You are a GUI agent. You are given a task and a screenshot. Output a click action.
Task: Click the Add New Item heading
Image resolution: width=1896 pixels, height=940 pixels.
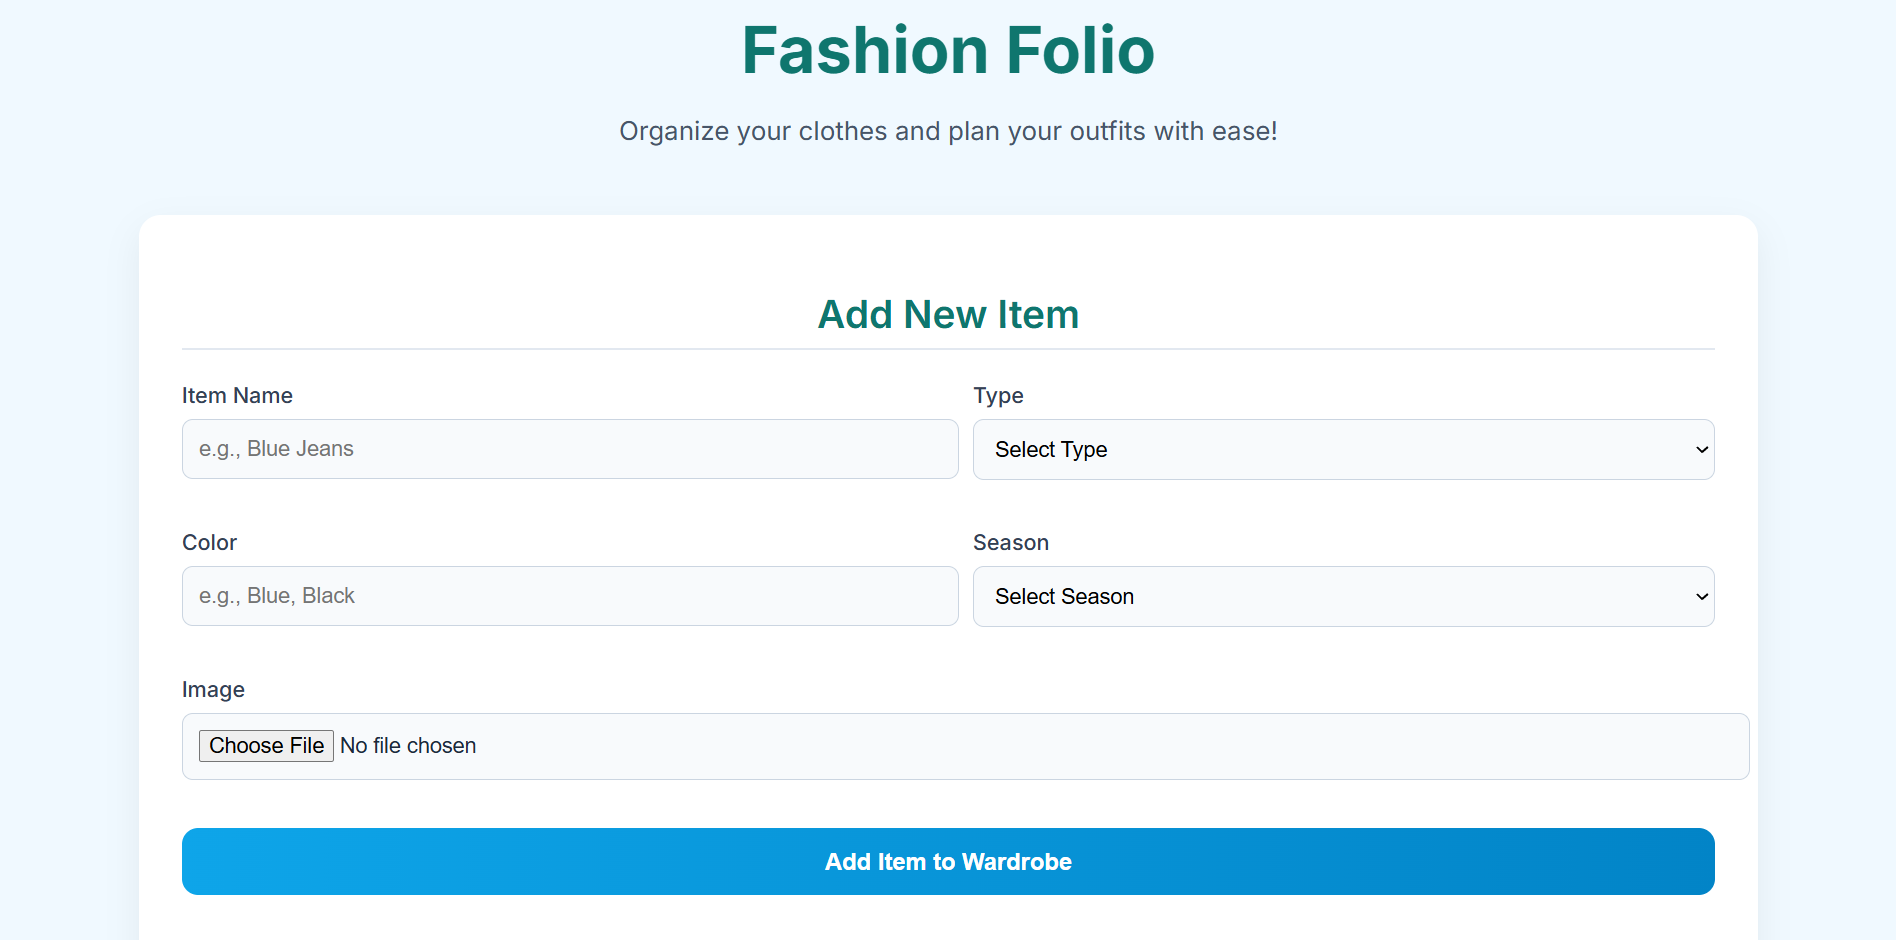pos(947,314)
